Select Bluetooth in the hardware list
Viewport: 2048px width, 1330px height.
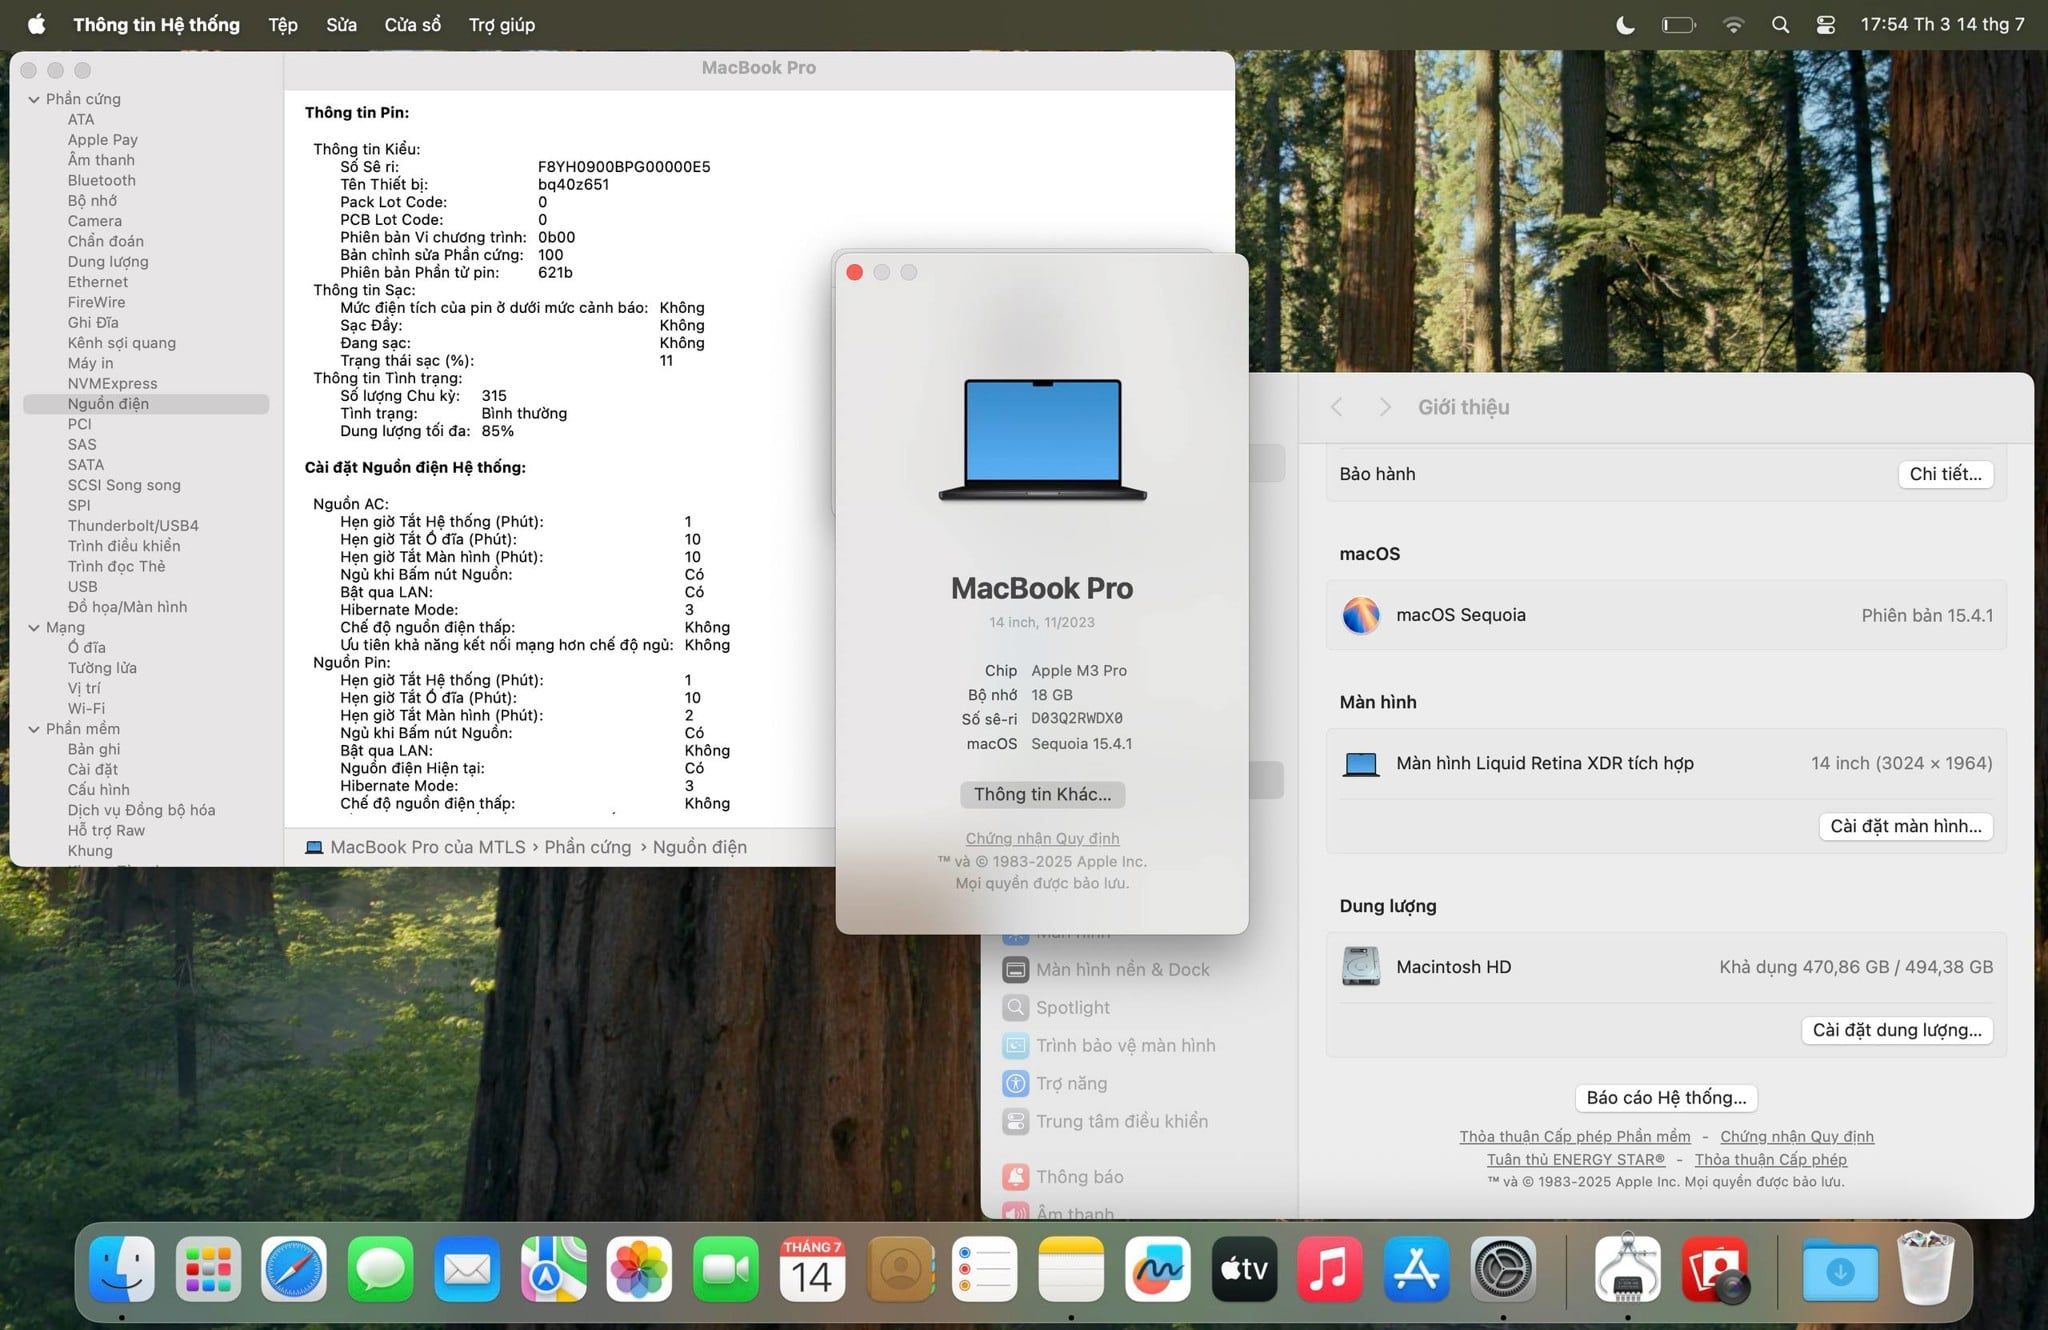coord(101,180)
